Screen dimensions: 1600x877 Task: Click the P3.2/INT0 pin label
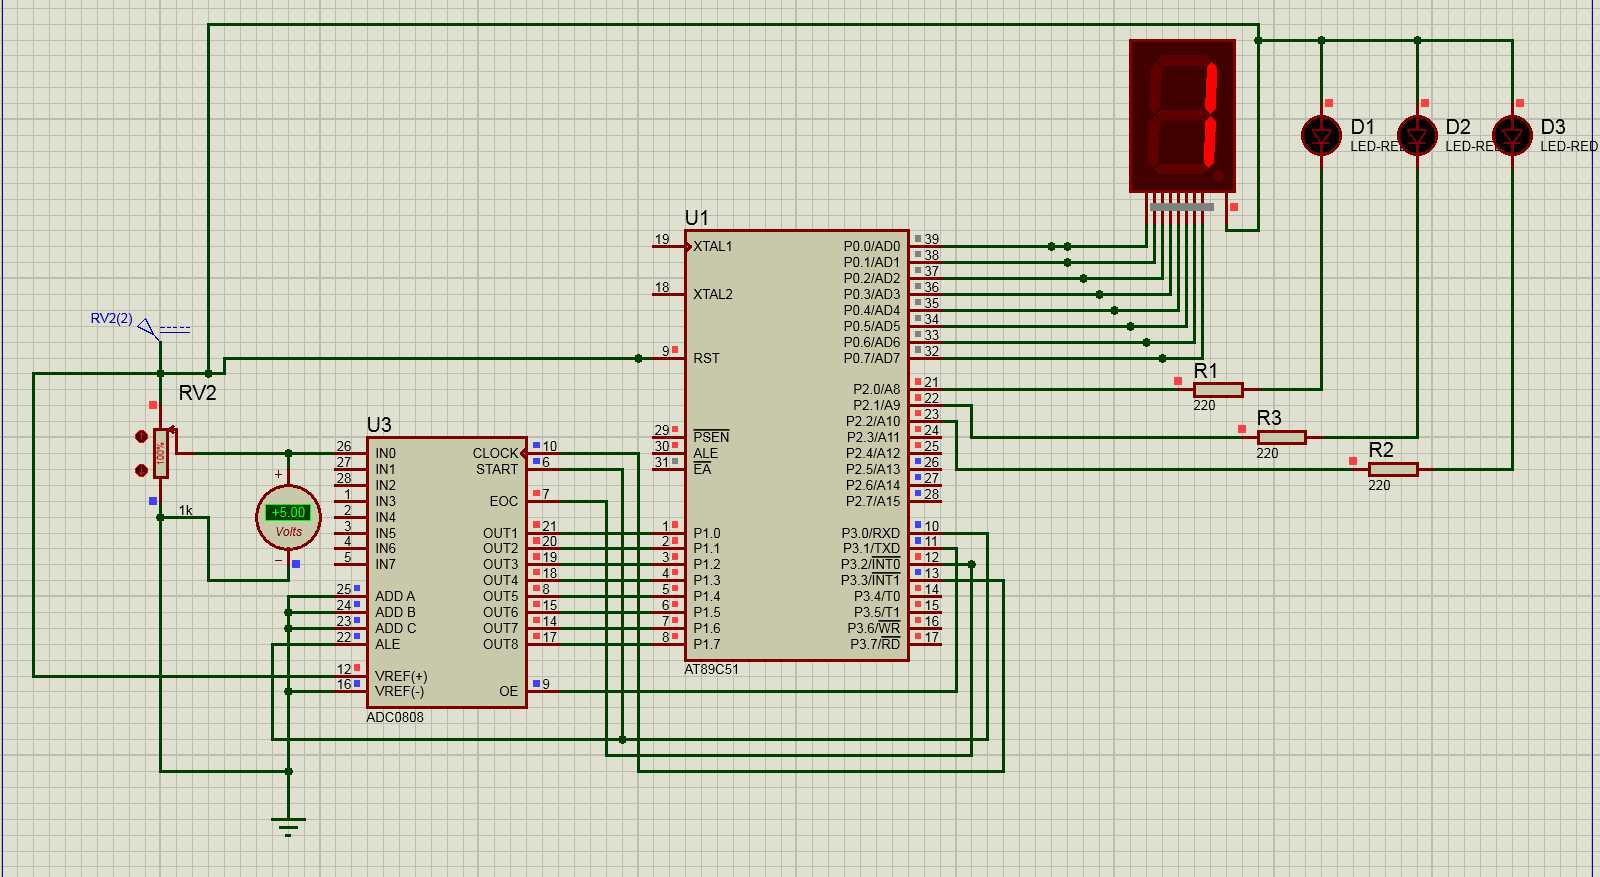870,564
